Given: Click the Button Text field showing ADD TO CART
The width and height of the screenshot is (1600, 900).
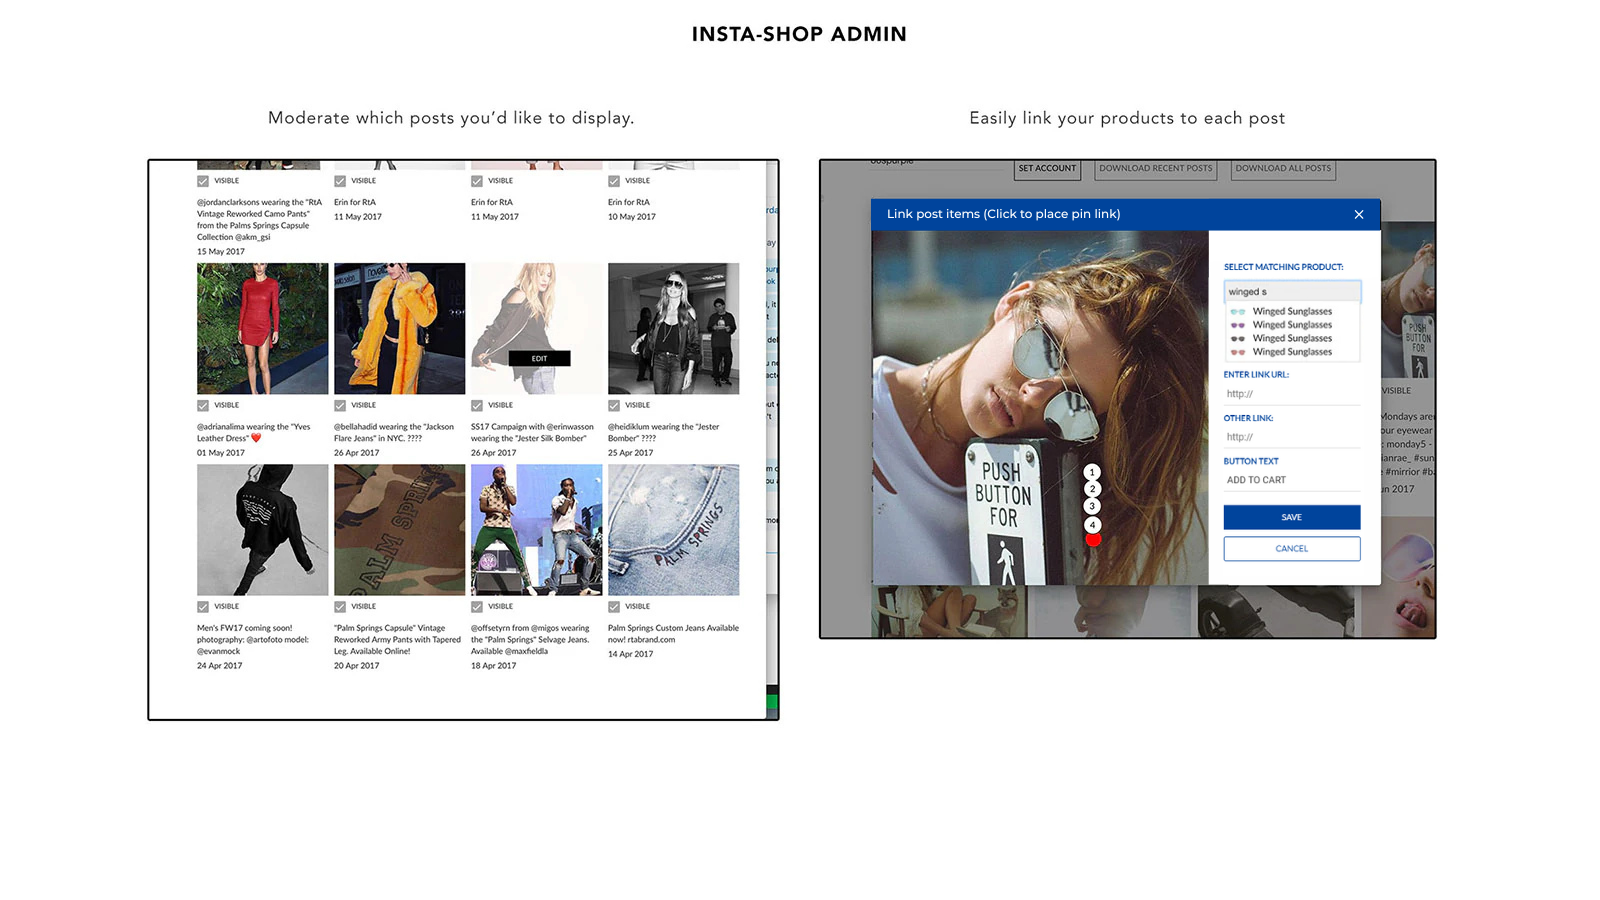Looking at the screenshot, I should pos(1292,480).
